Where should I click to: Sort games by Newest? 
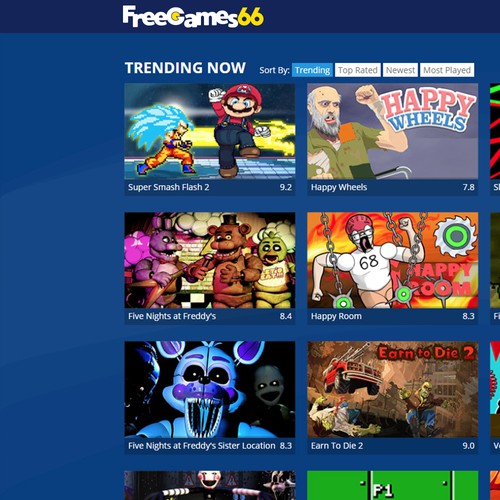tap(400, 70)
